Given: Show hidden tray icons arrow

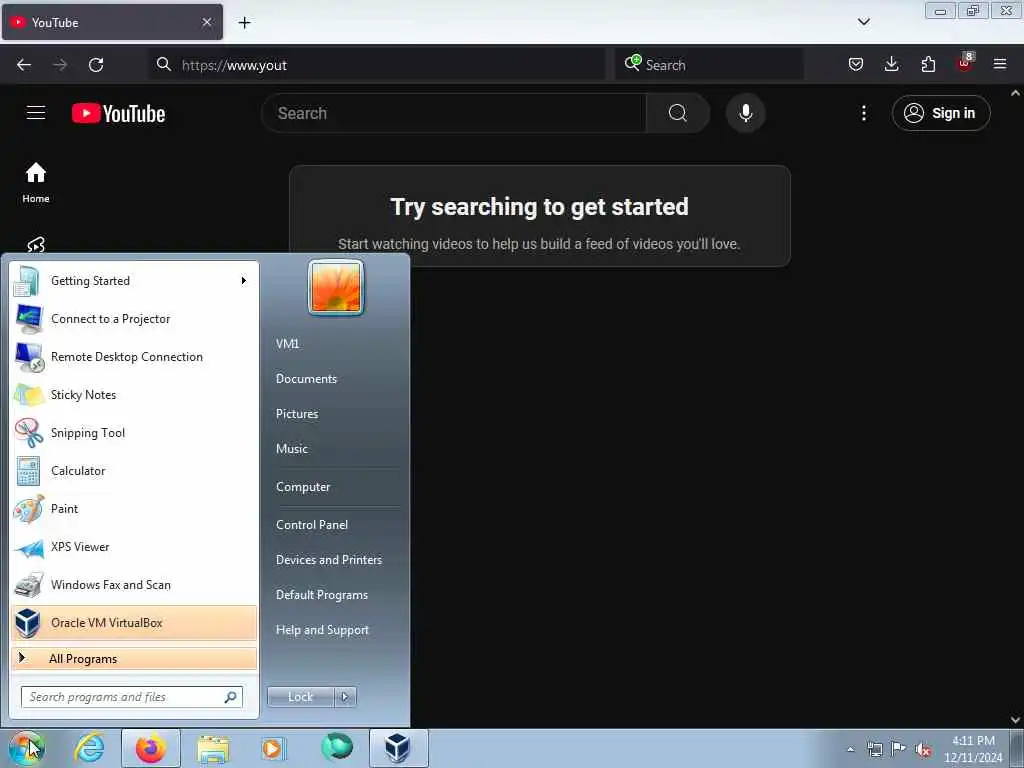Looking at the screenshot, I should point(850,749).
